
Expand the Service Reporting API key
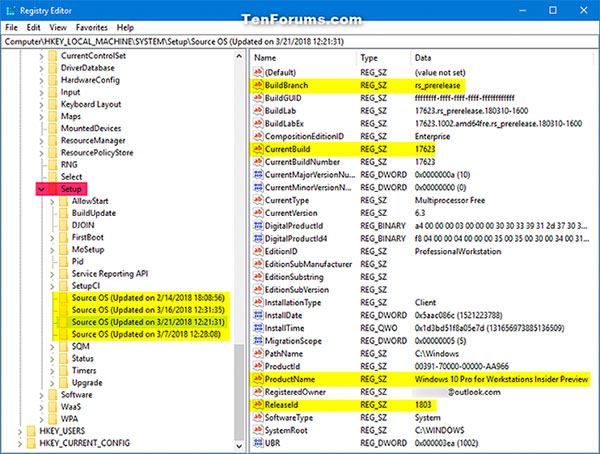52,274
